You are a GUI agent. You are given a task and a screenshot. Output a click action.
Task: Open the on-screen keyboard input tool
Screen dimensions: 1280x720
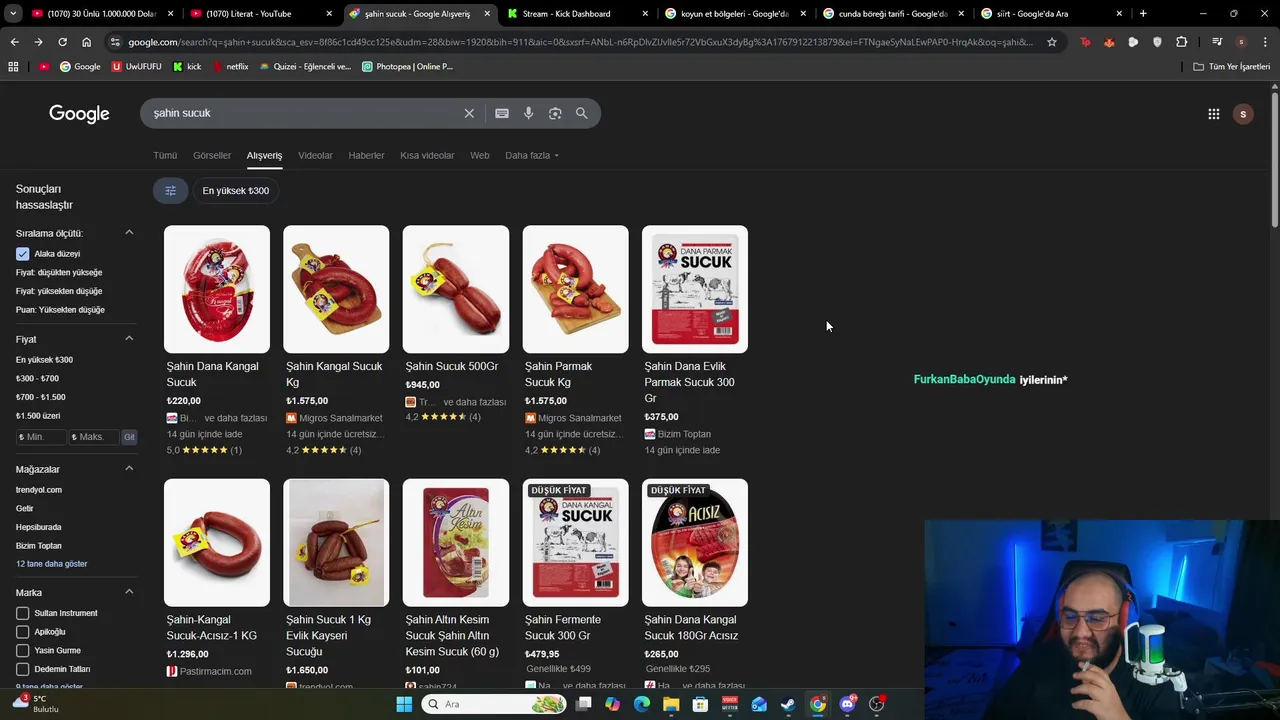[502, 113]
